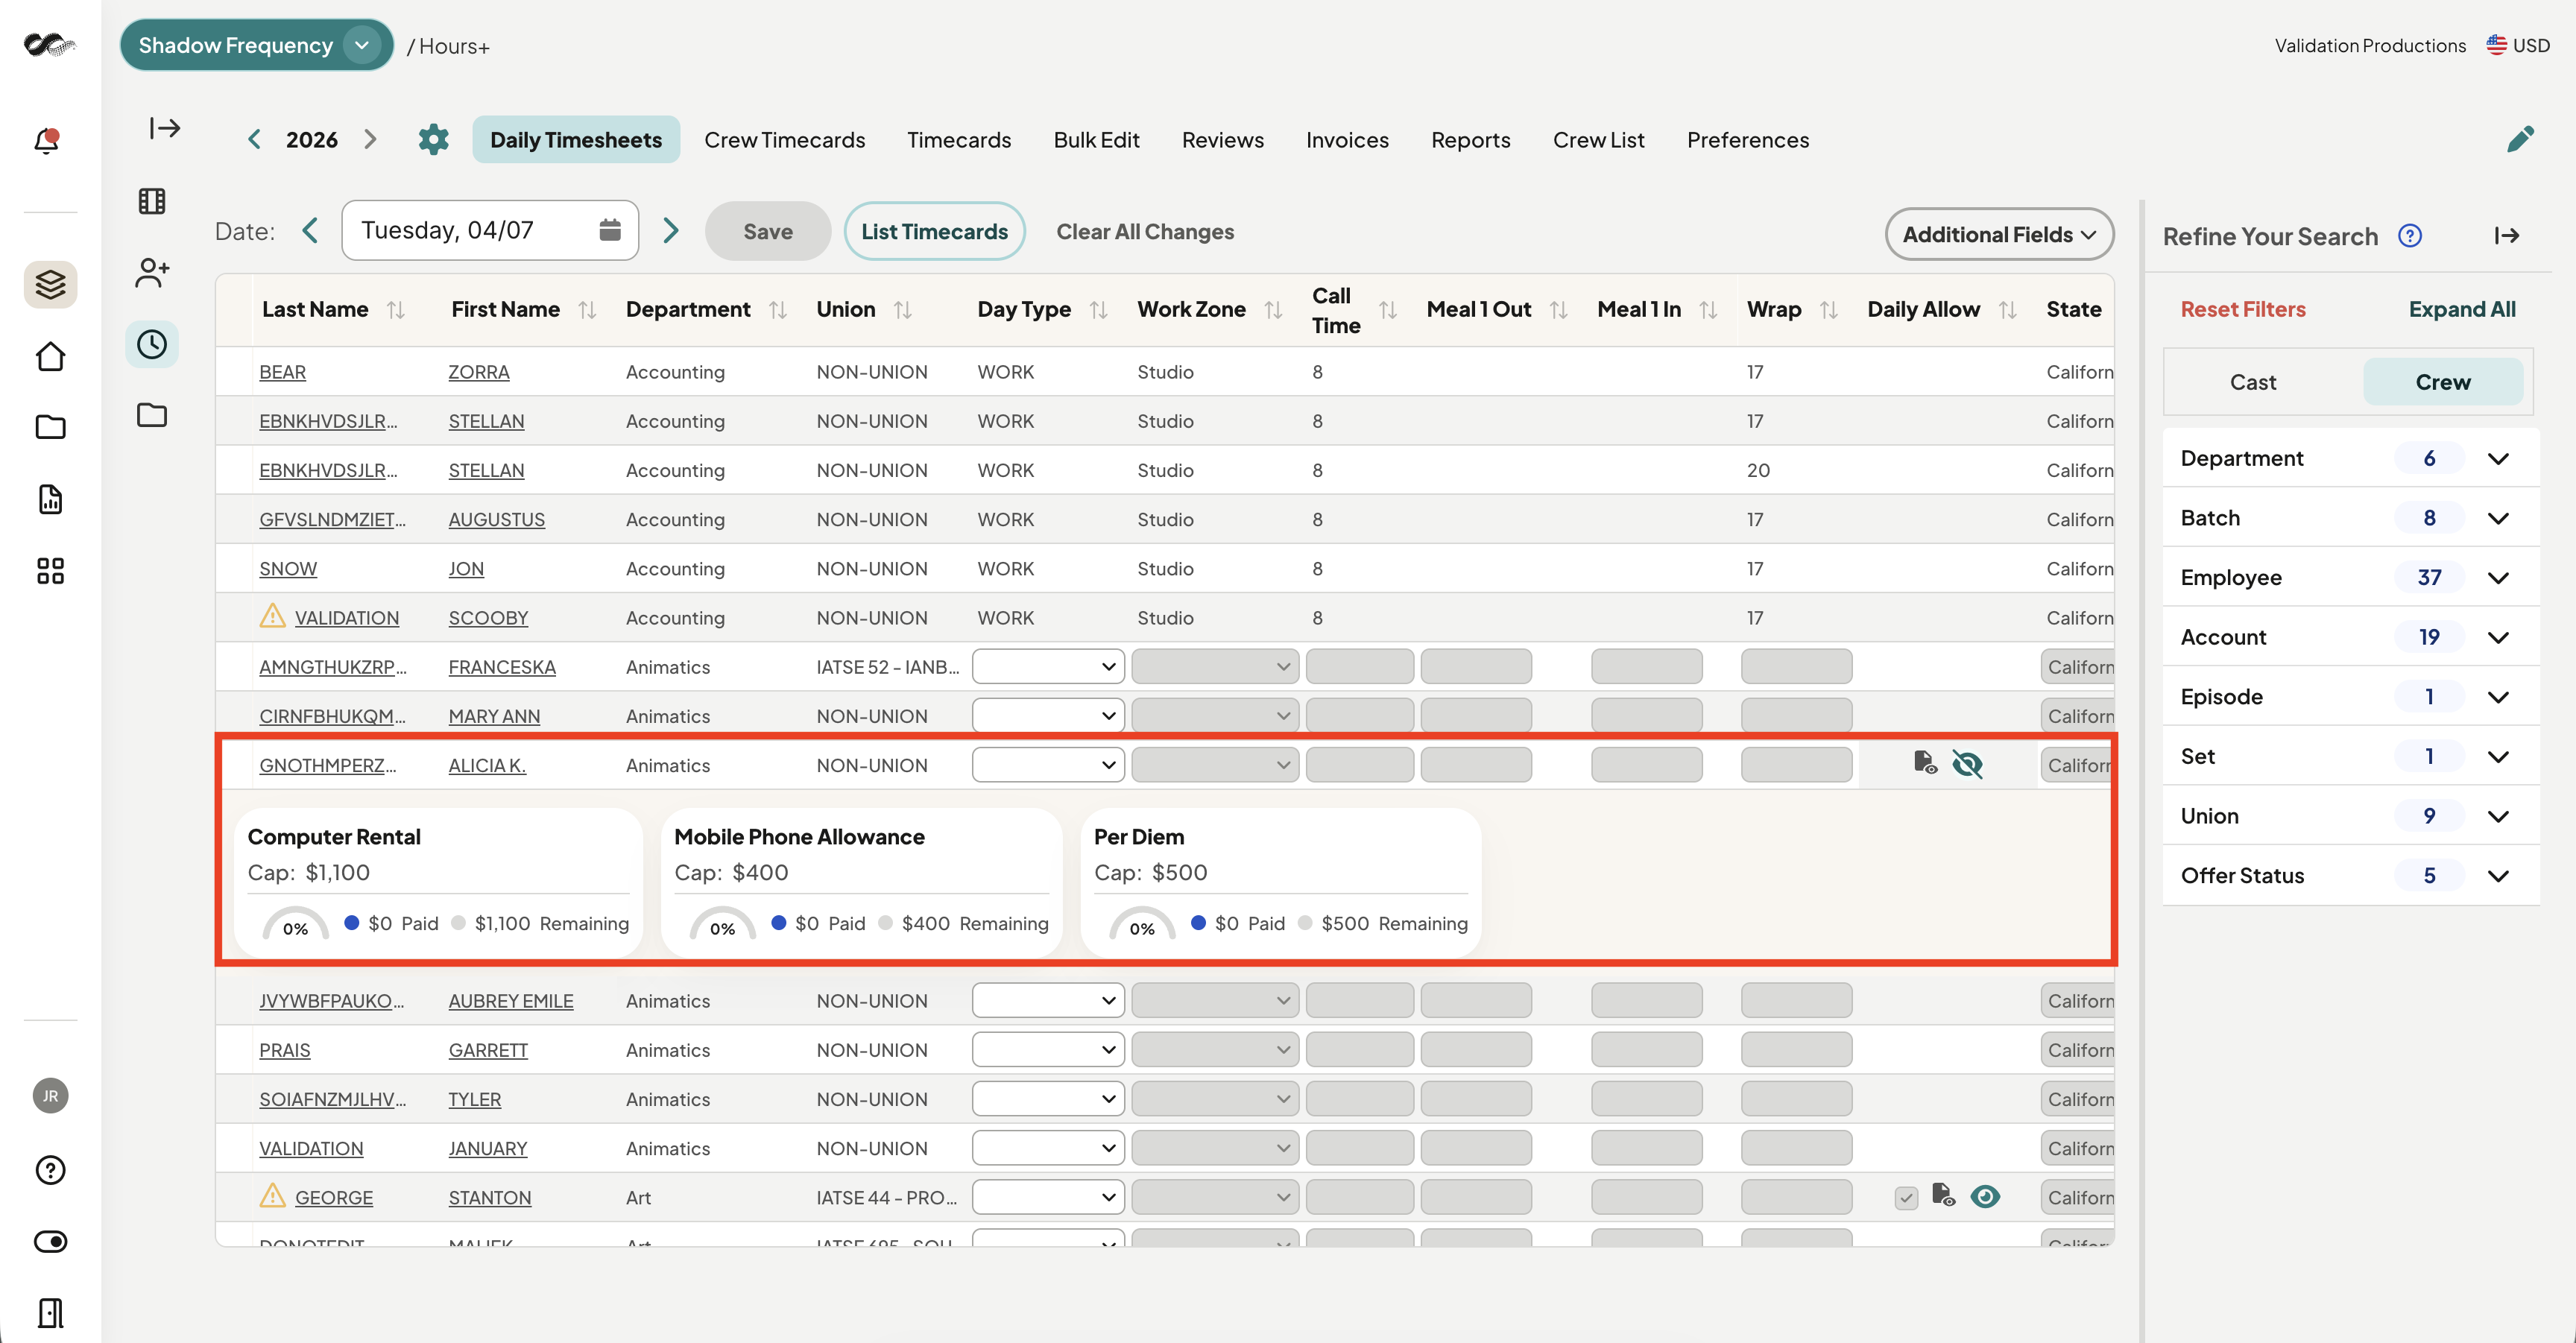Image resolution: width=2576 pixels, height=1343 pixels.
Task: Open the Bulk Edit tab
Action: [x=1096, y=139]
